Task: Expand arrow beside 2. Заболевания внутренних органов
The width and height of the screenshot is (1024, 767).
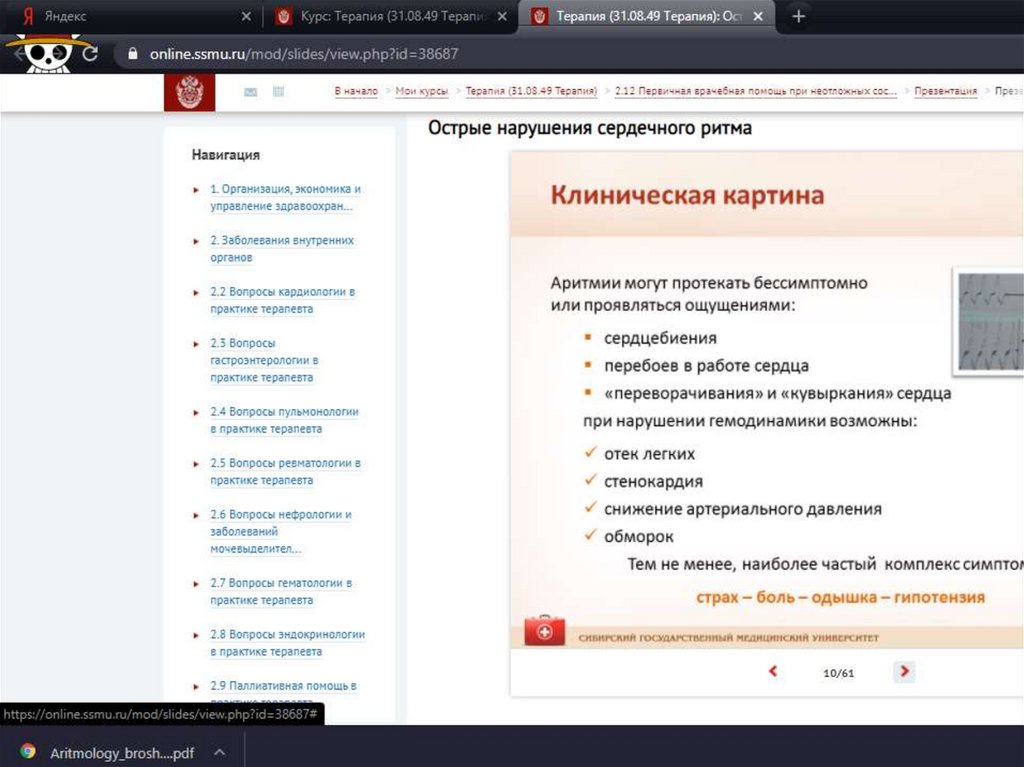Action: (195, 241)
